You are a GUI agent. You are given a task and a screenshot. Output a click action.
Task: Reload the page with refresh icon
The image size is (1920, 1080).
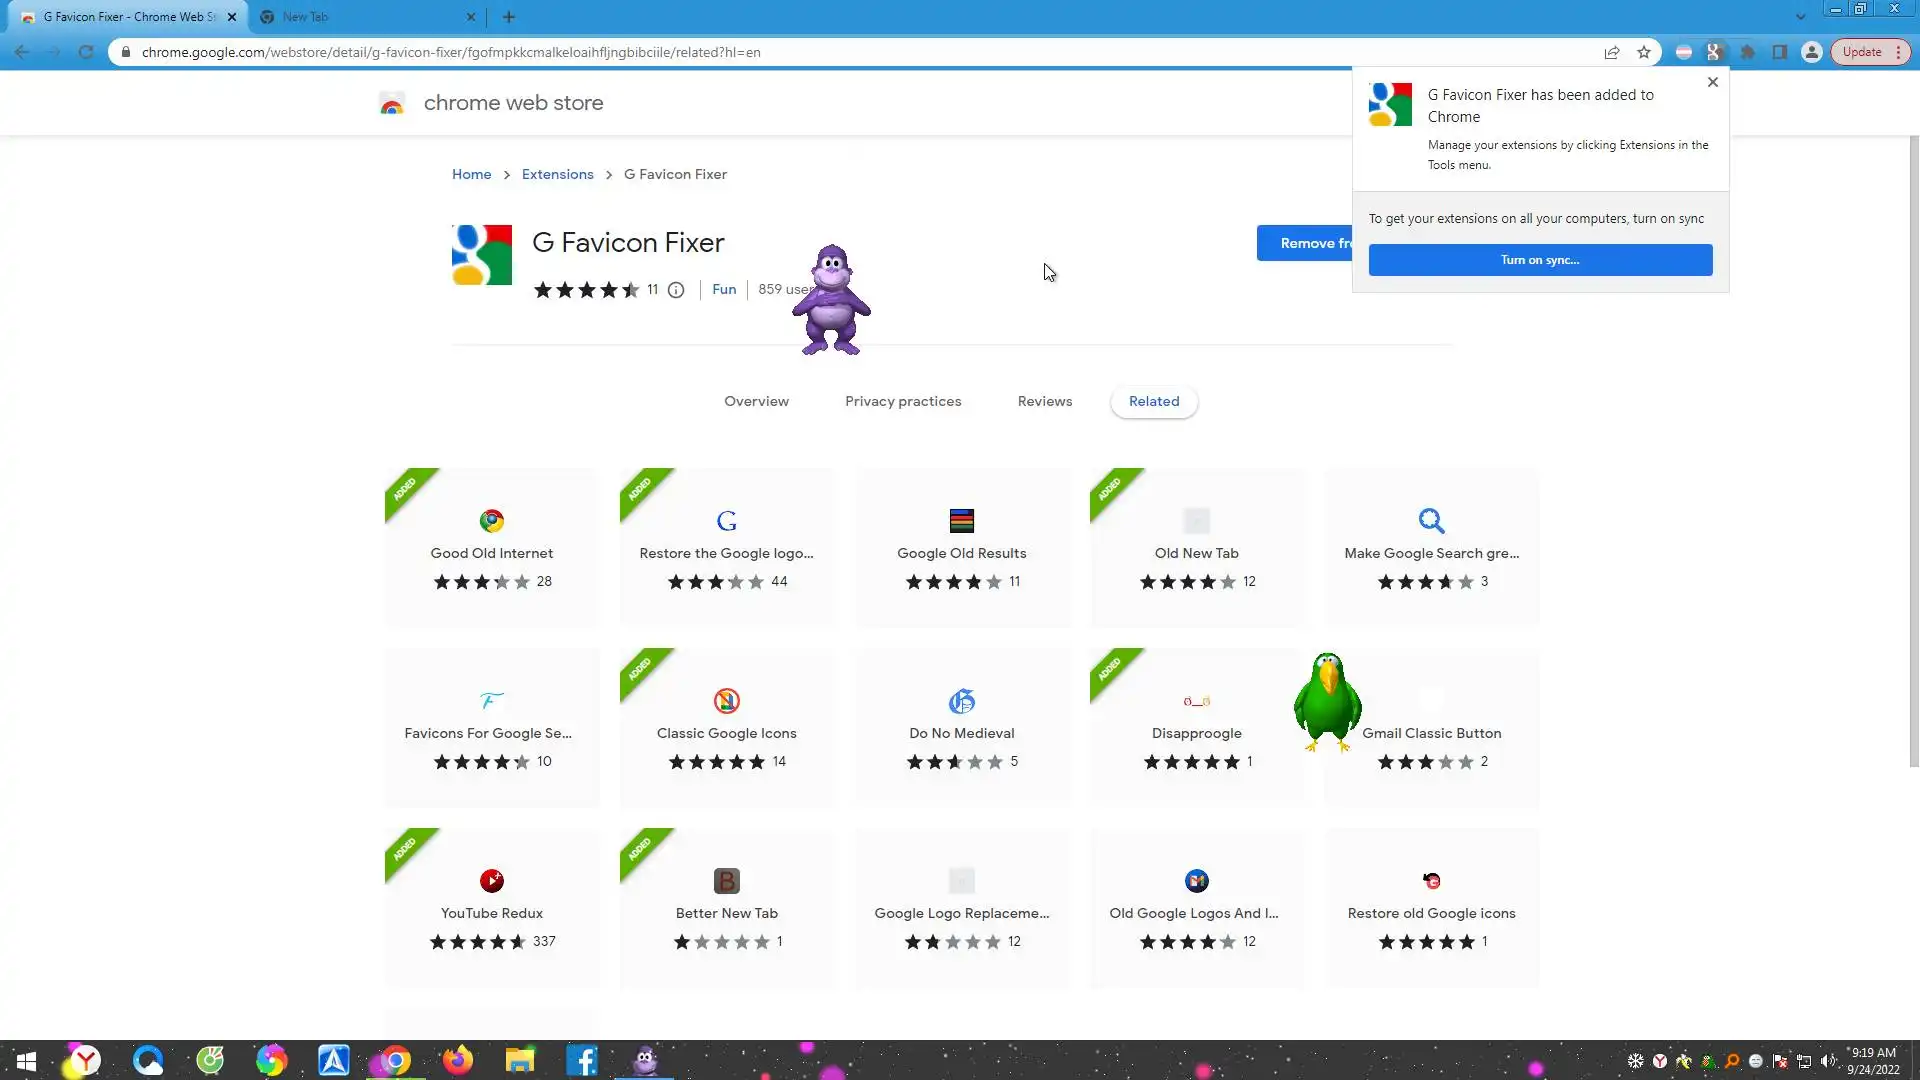86,52
